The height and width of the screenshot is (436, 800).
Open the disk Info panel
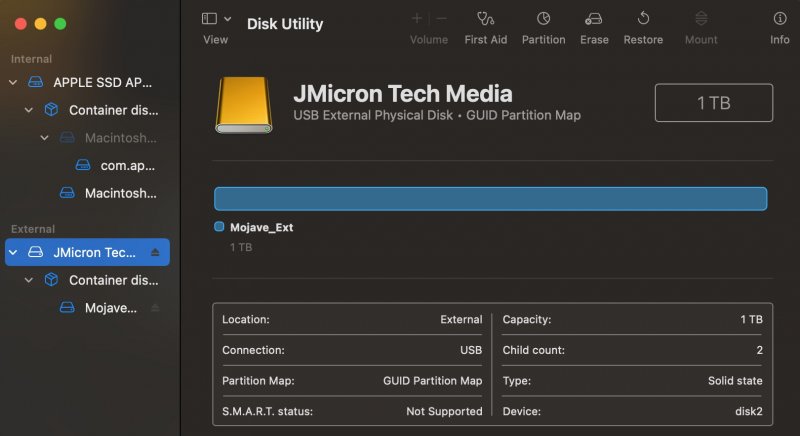pos(779,19)
